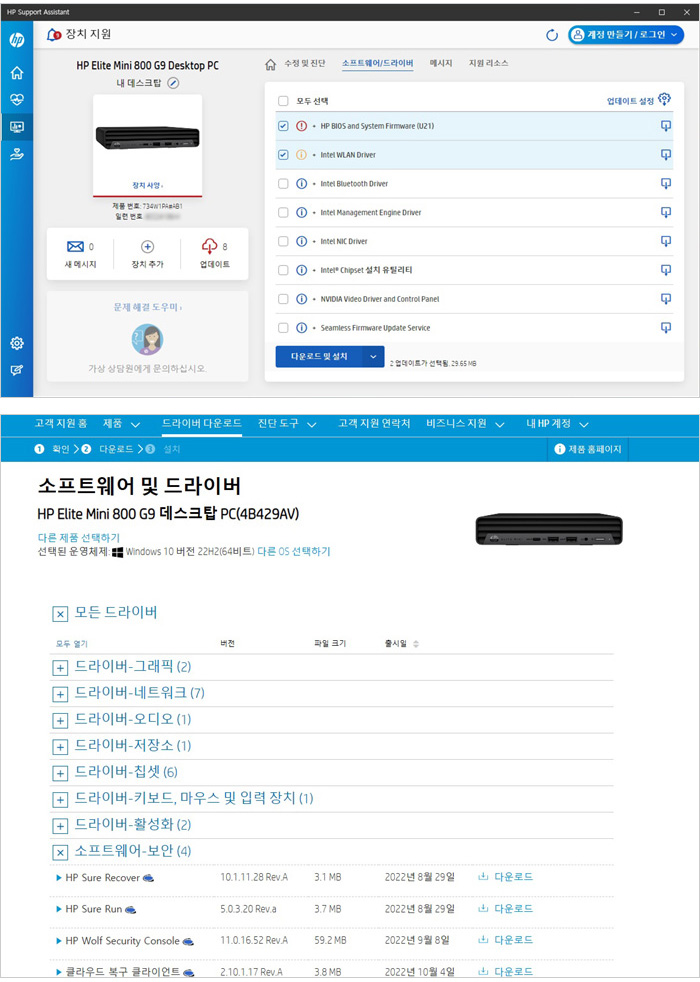Open the 장치 사양 link under the PC image

[x=147, y=185]
